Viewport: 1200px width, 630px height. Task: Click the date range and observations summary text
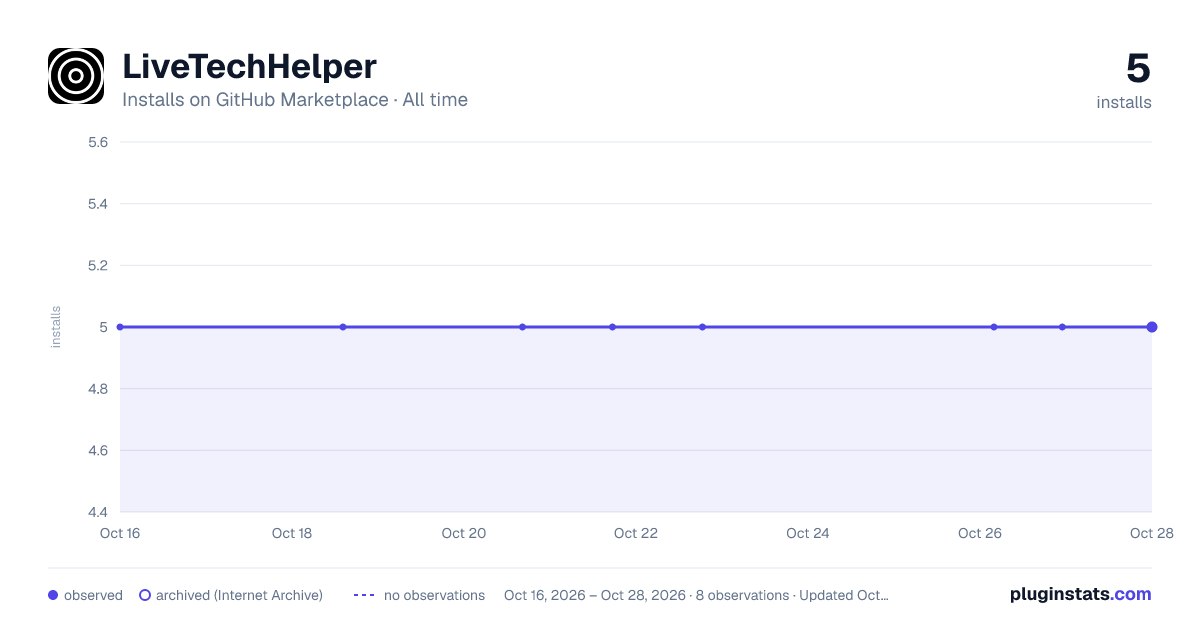click(x=696, y=595)
